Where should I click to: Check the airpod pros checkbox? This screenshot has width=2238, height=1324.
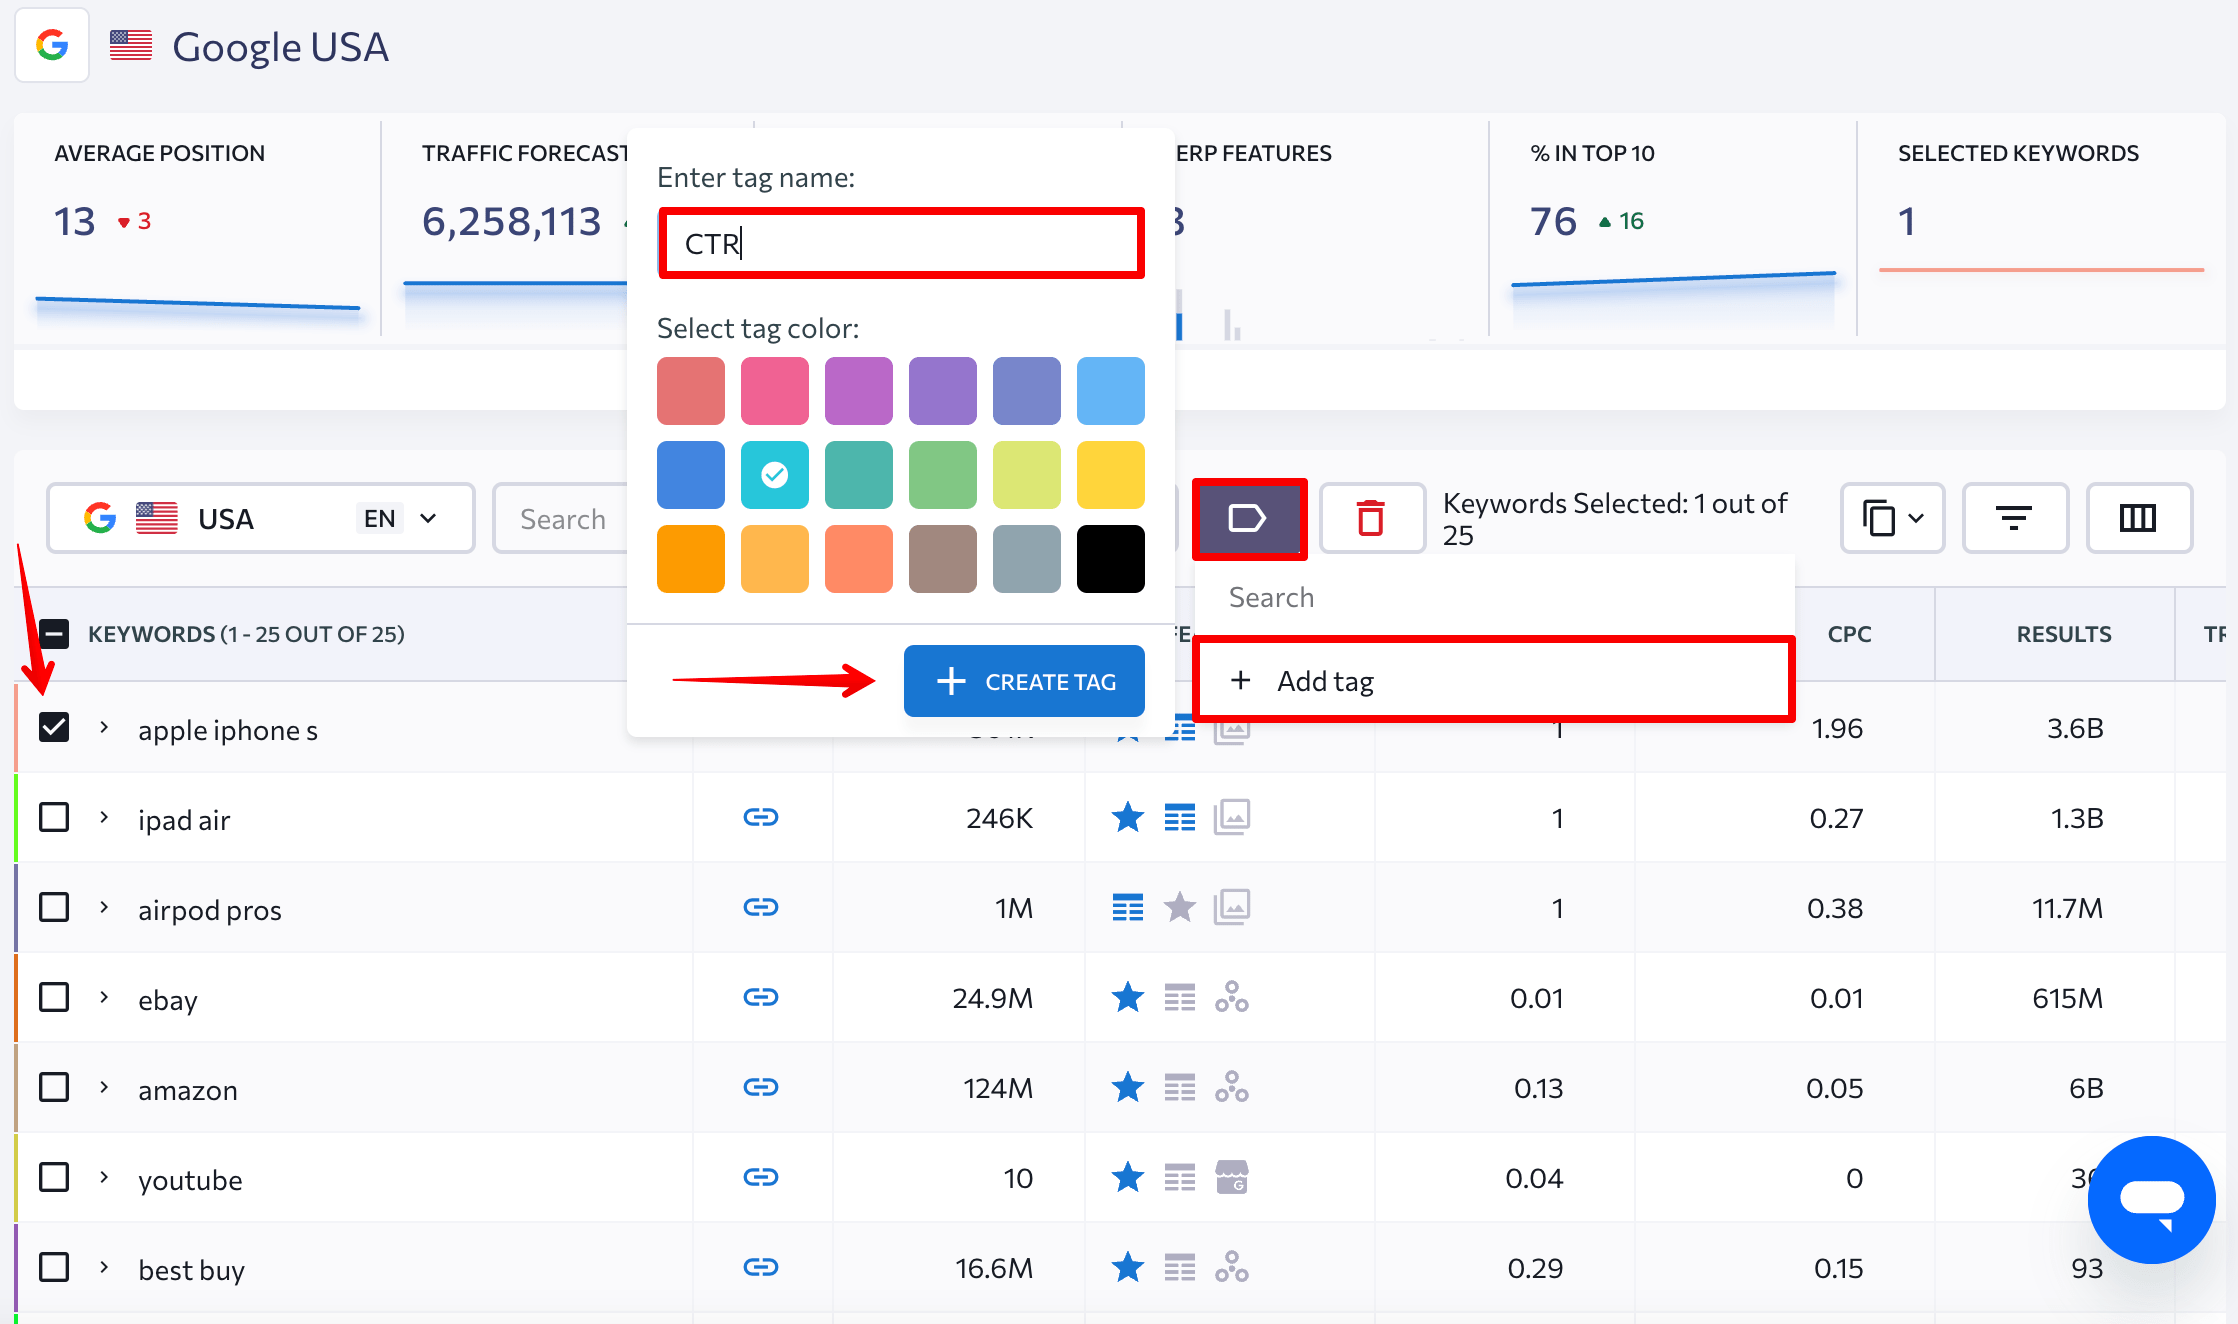(54, 907)
